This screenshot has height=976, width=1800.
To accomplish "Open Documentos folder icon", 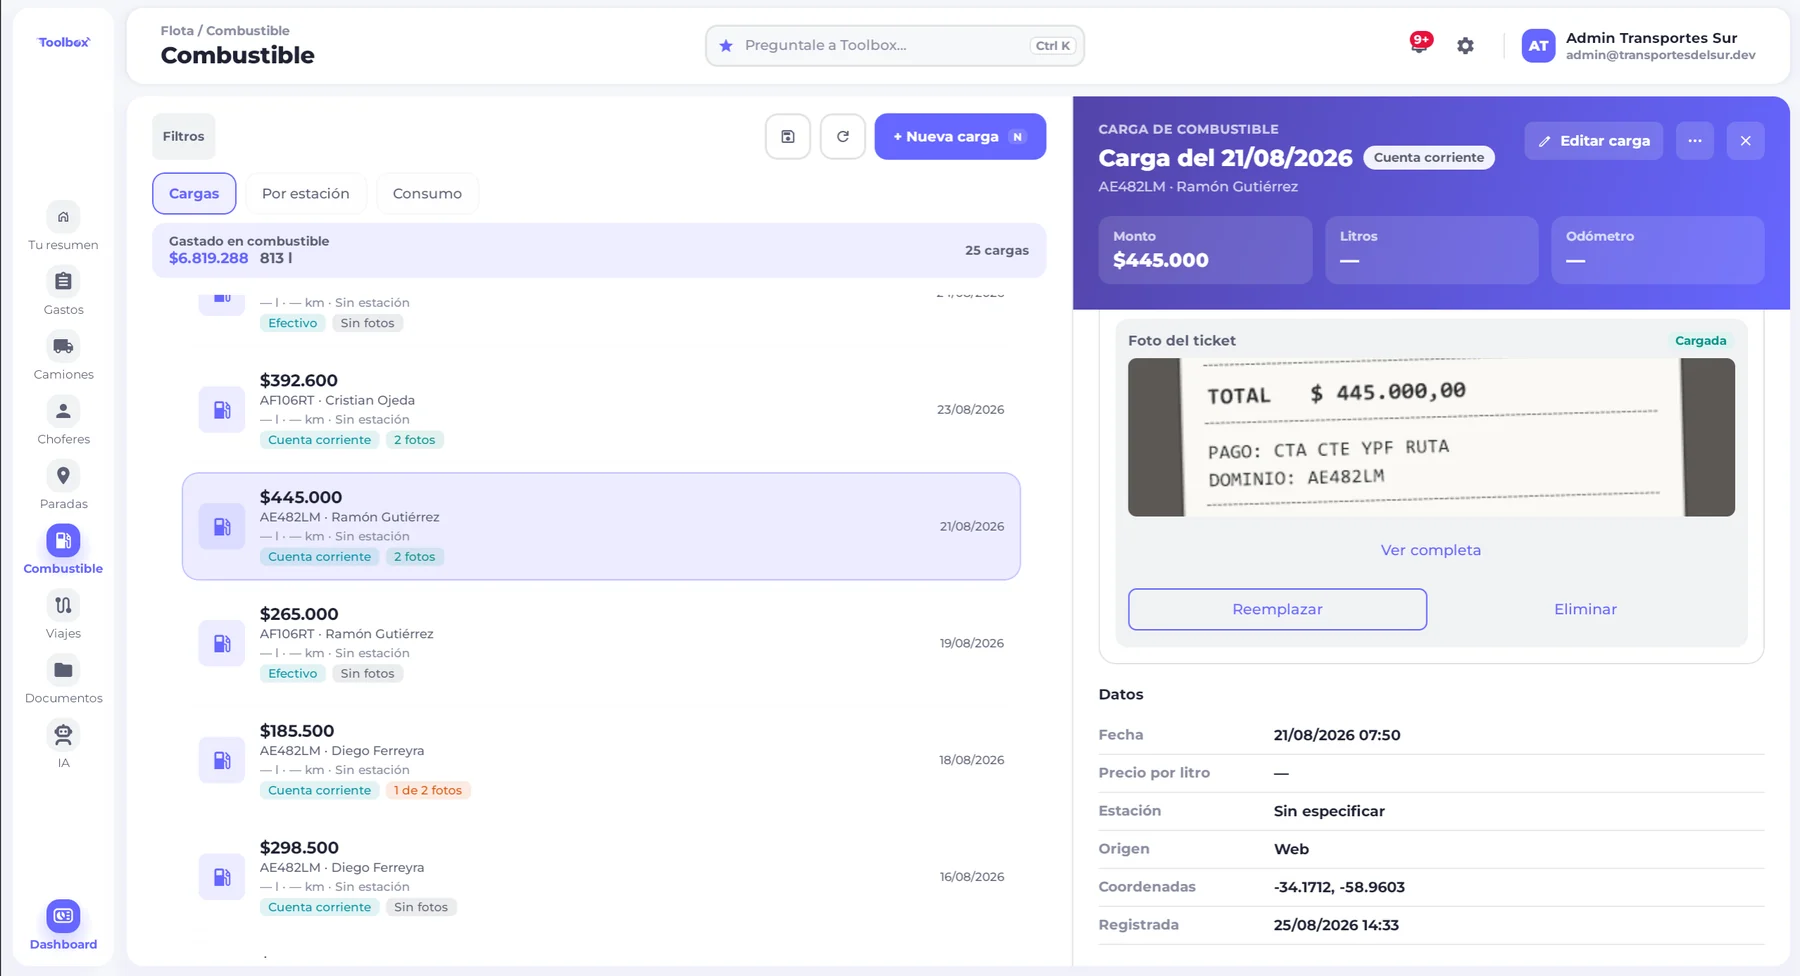I will point(63,670).
